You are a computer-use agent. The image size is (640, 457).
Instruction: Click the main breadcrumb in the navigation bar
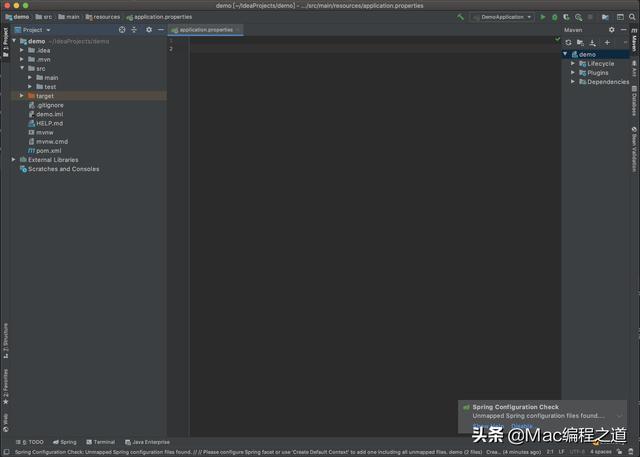[x=69, y=17]
